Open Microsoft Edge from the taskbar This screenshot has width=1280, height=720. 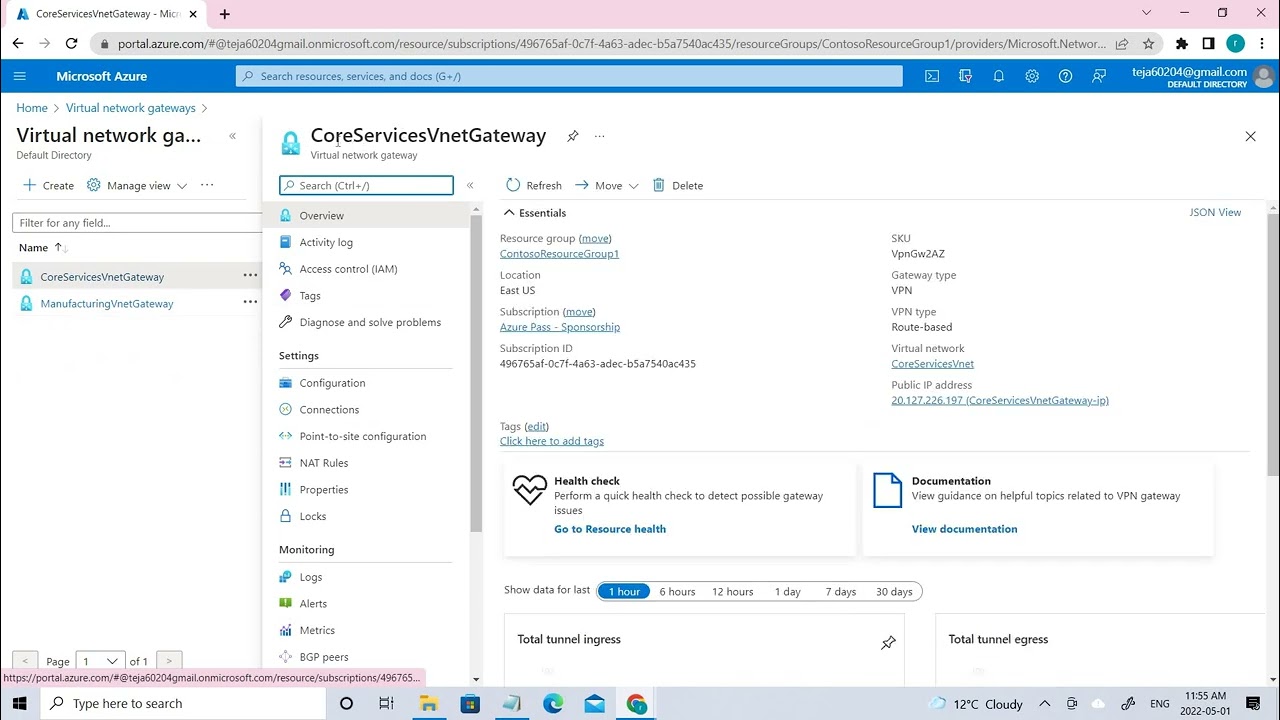[553, 704]
